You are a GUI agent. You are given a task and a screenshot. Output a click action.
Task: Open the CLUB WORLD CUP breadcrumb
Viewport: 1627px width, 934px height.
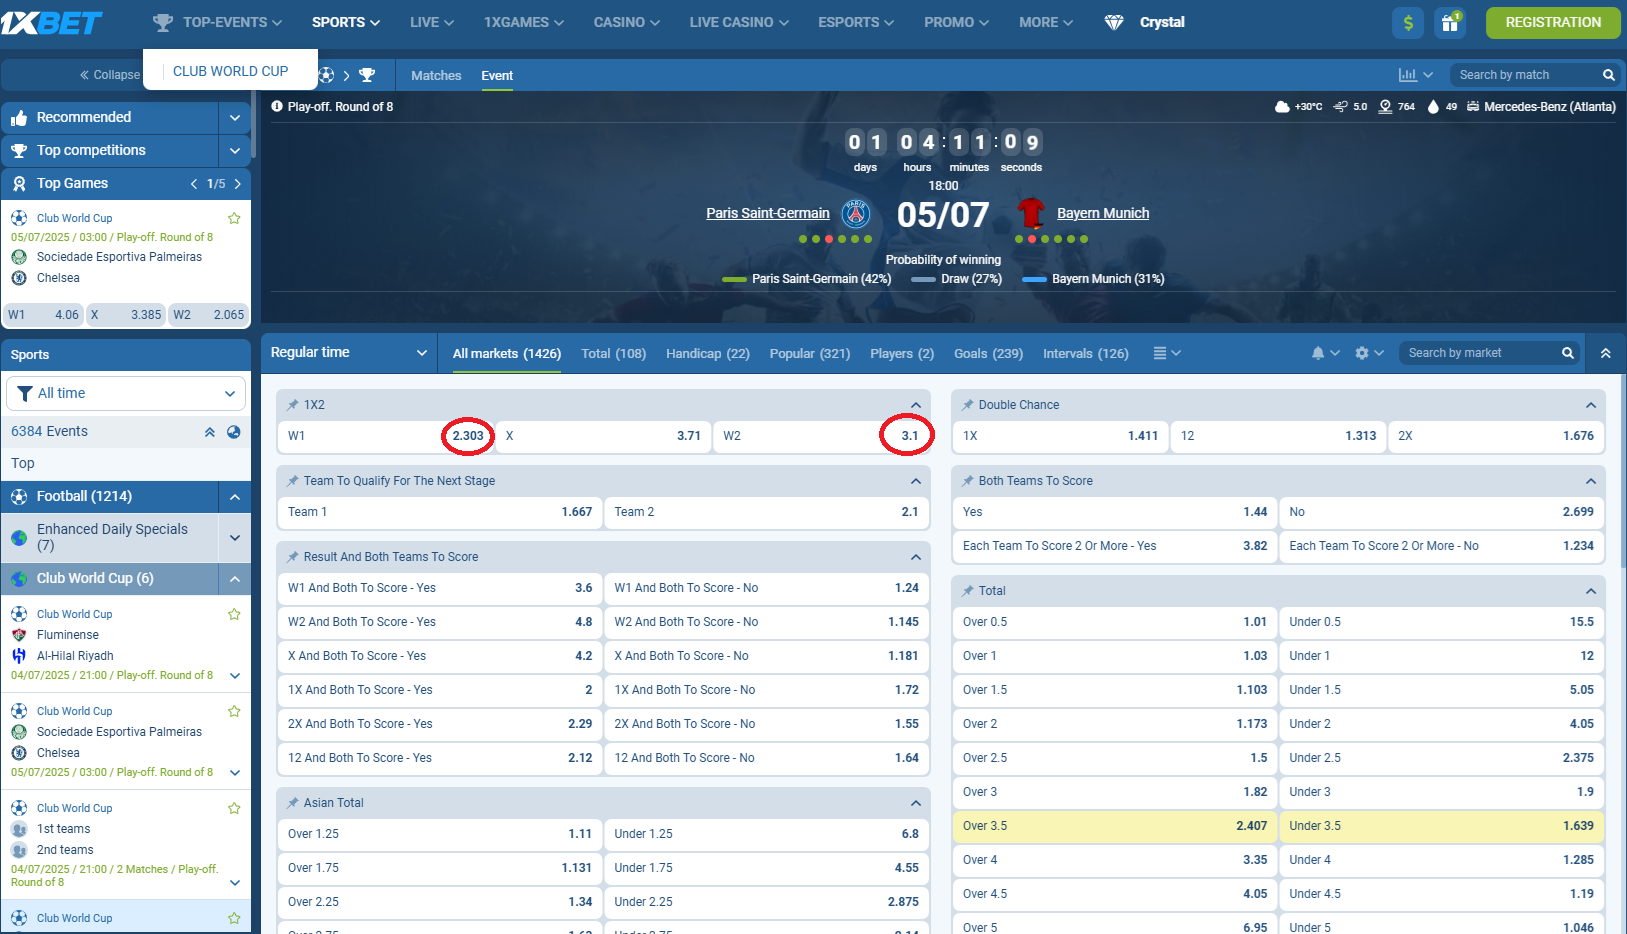230,71
